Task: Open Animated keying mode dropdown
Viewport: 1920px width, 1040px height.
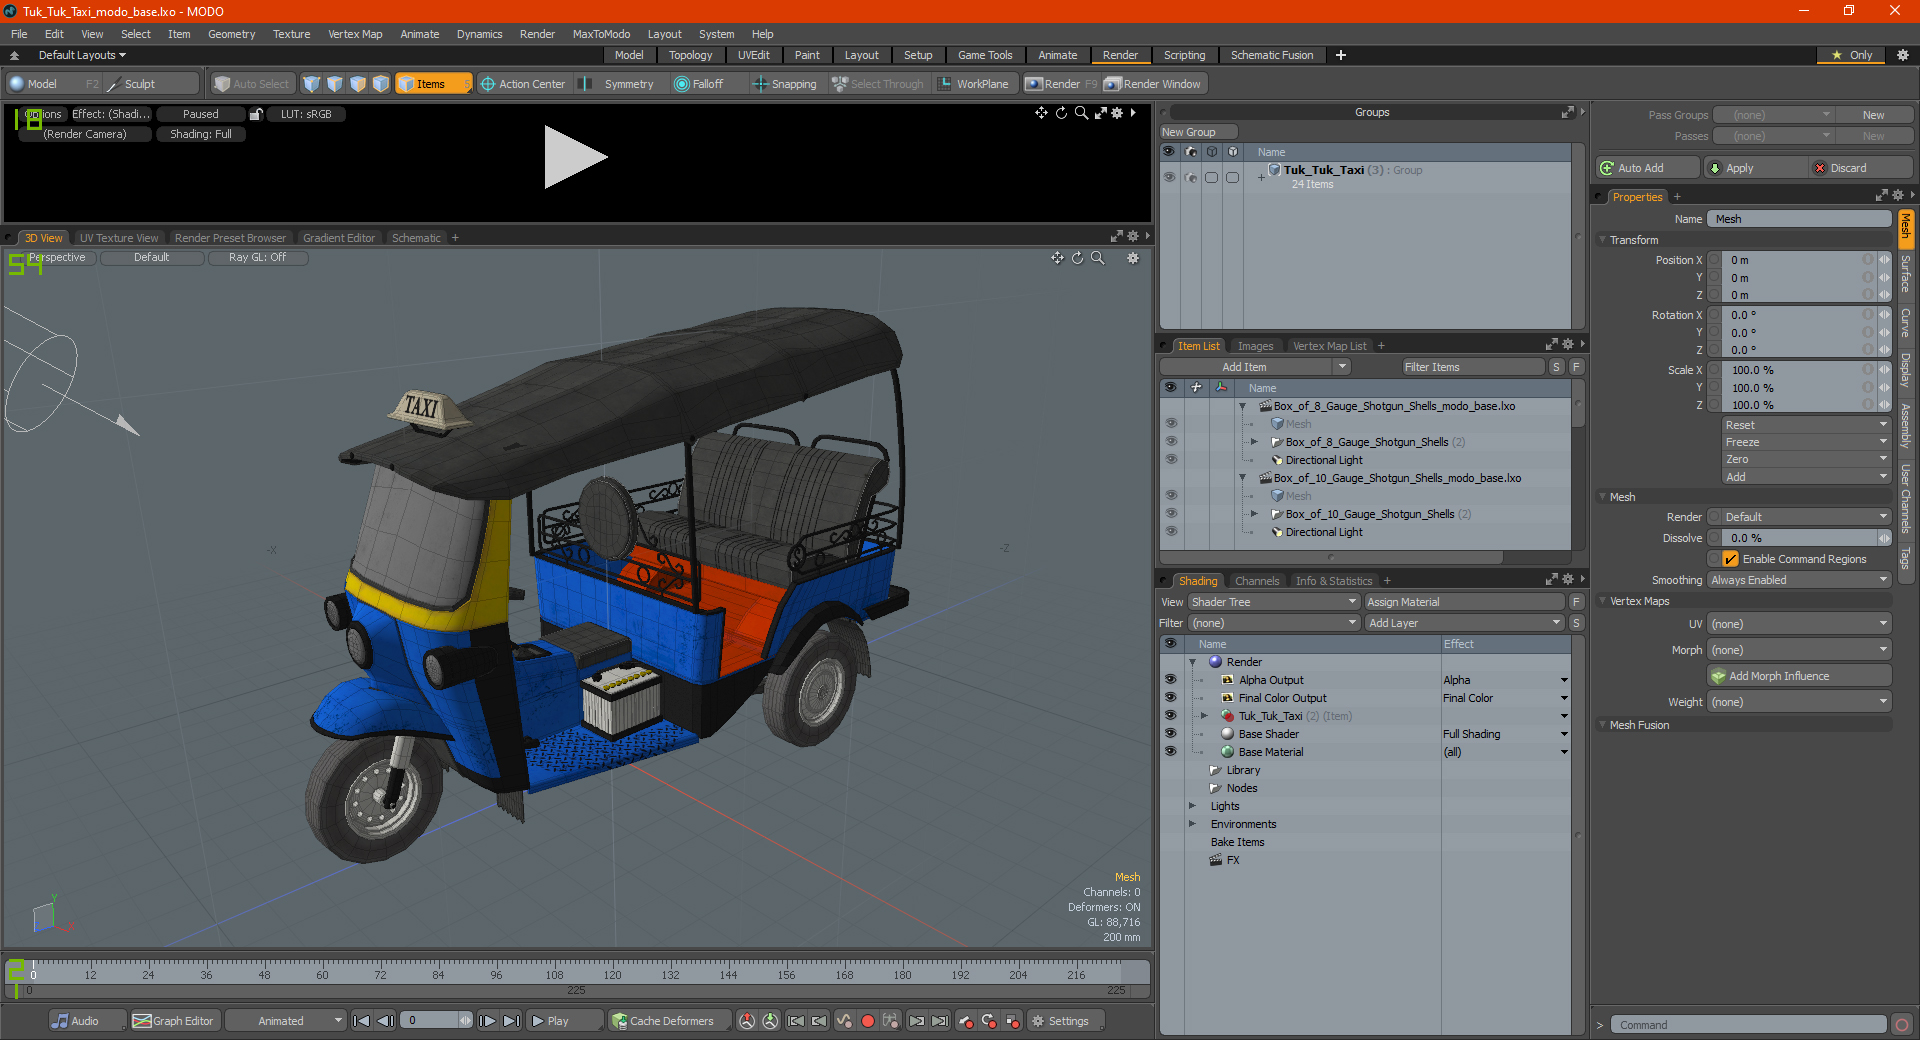Action: click(286, 1021)
